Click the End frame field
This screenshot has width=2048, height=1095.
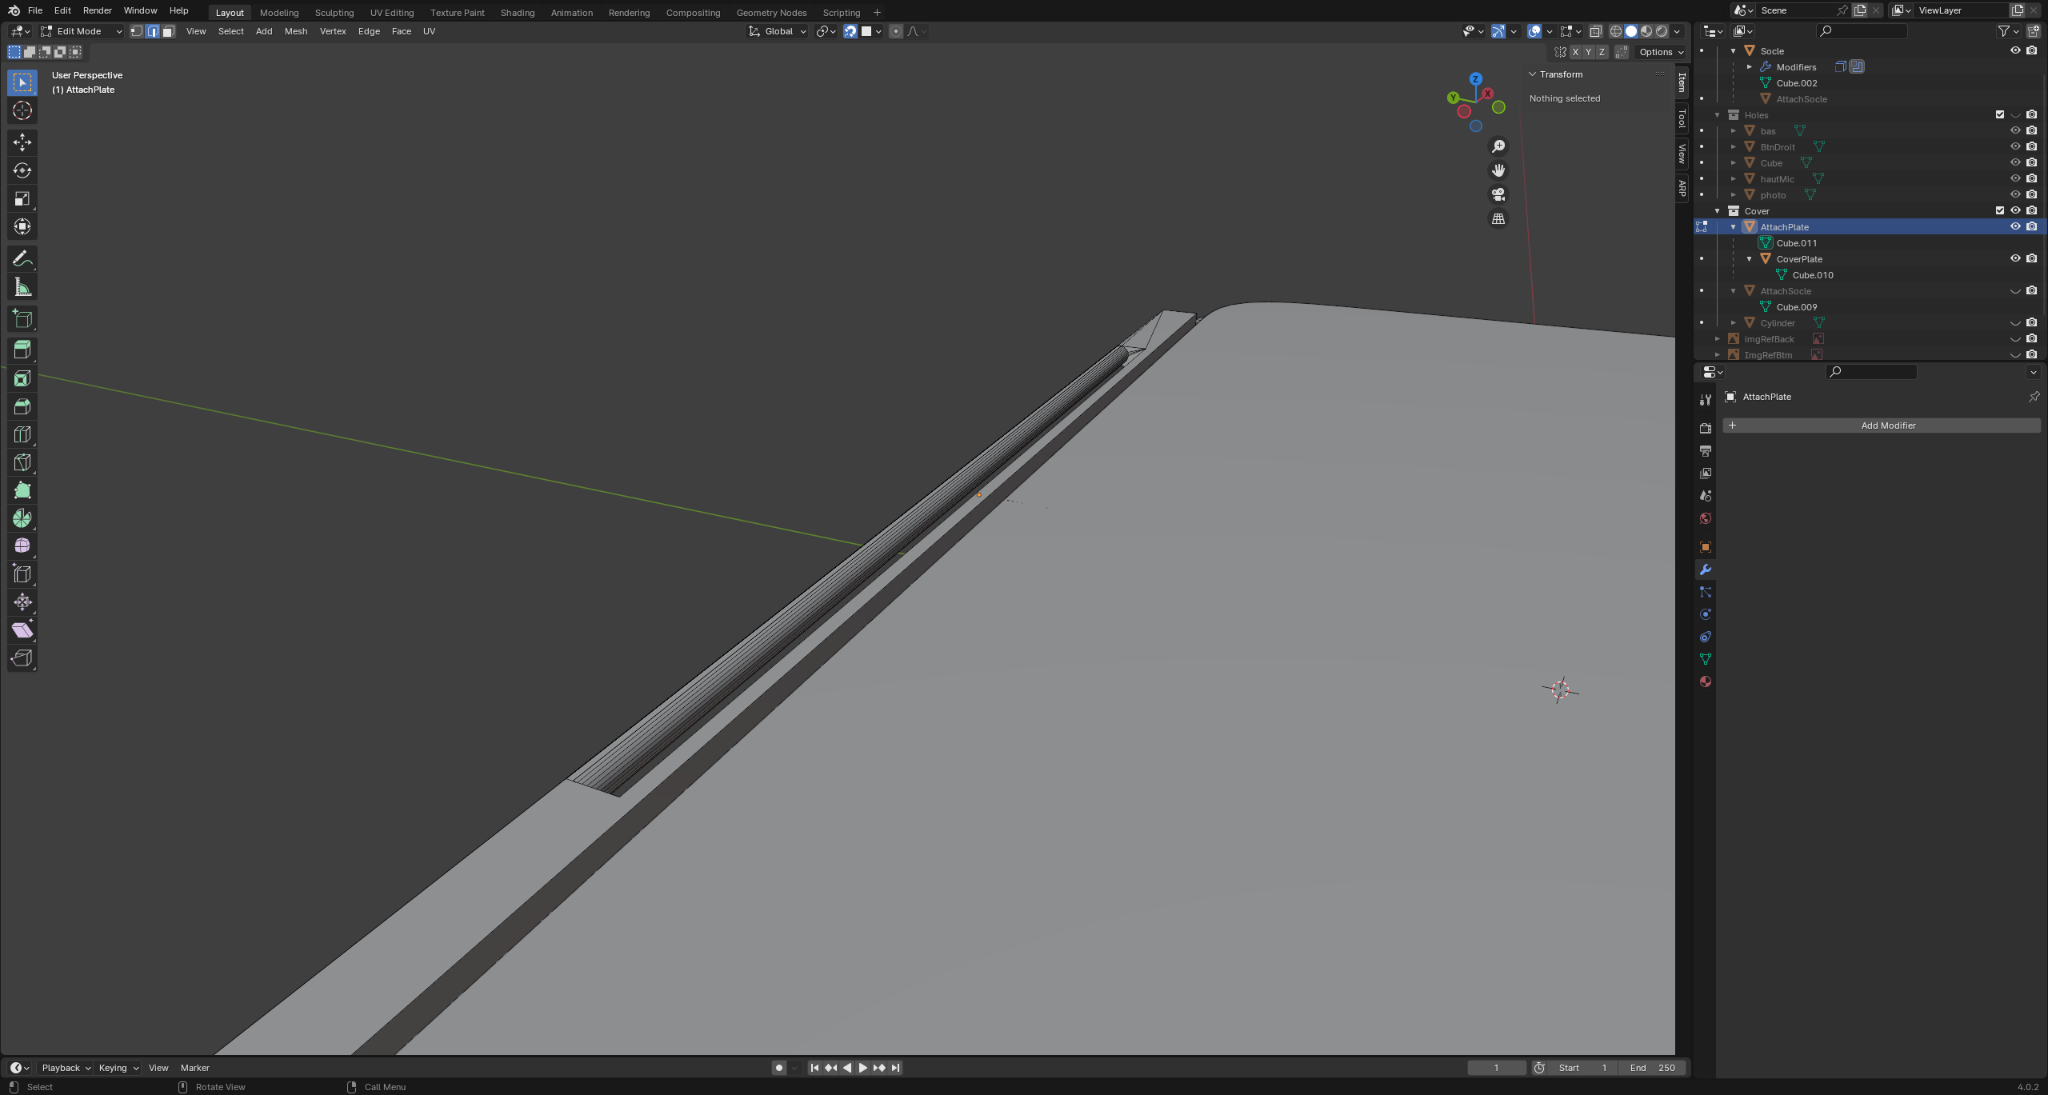[x=1652, y=1067]
